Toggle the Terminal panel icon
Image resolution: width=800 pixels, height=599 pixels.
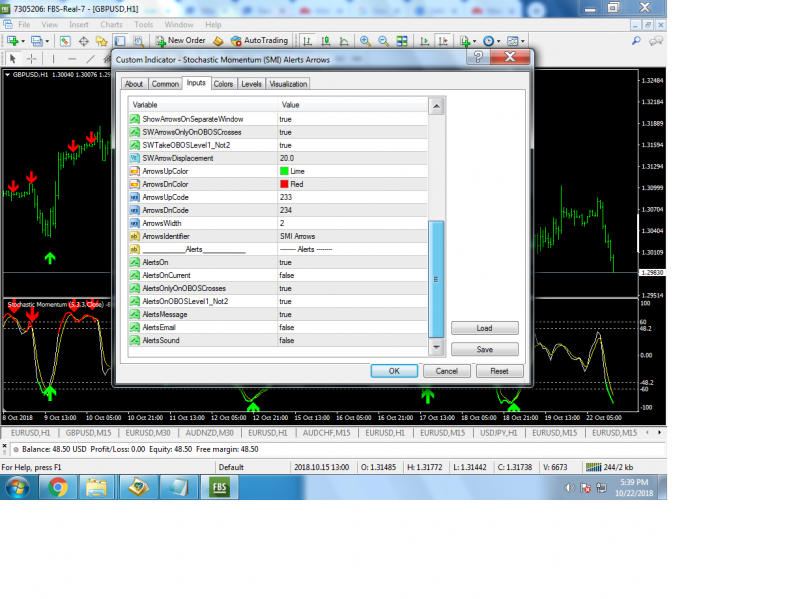120,41
